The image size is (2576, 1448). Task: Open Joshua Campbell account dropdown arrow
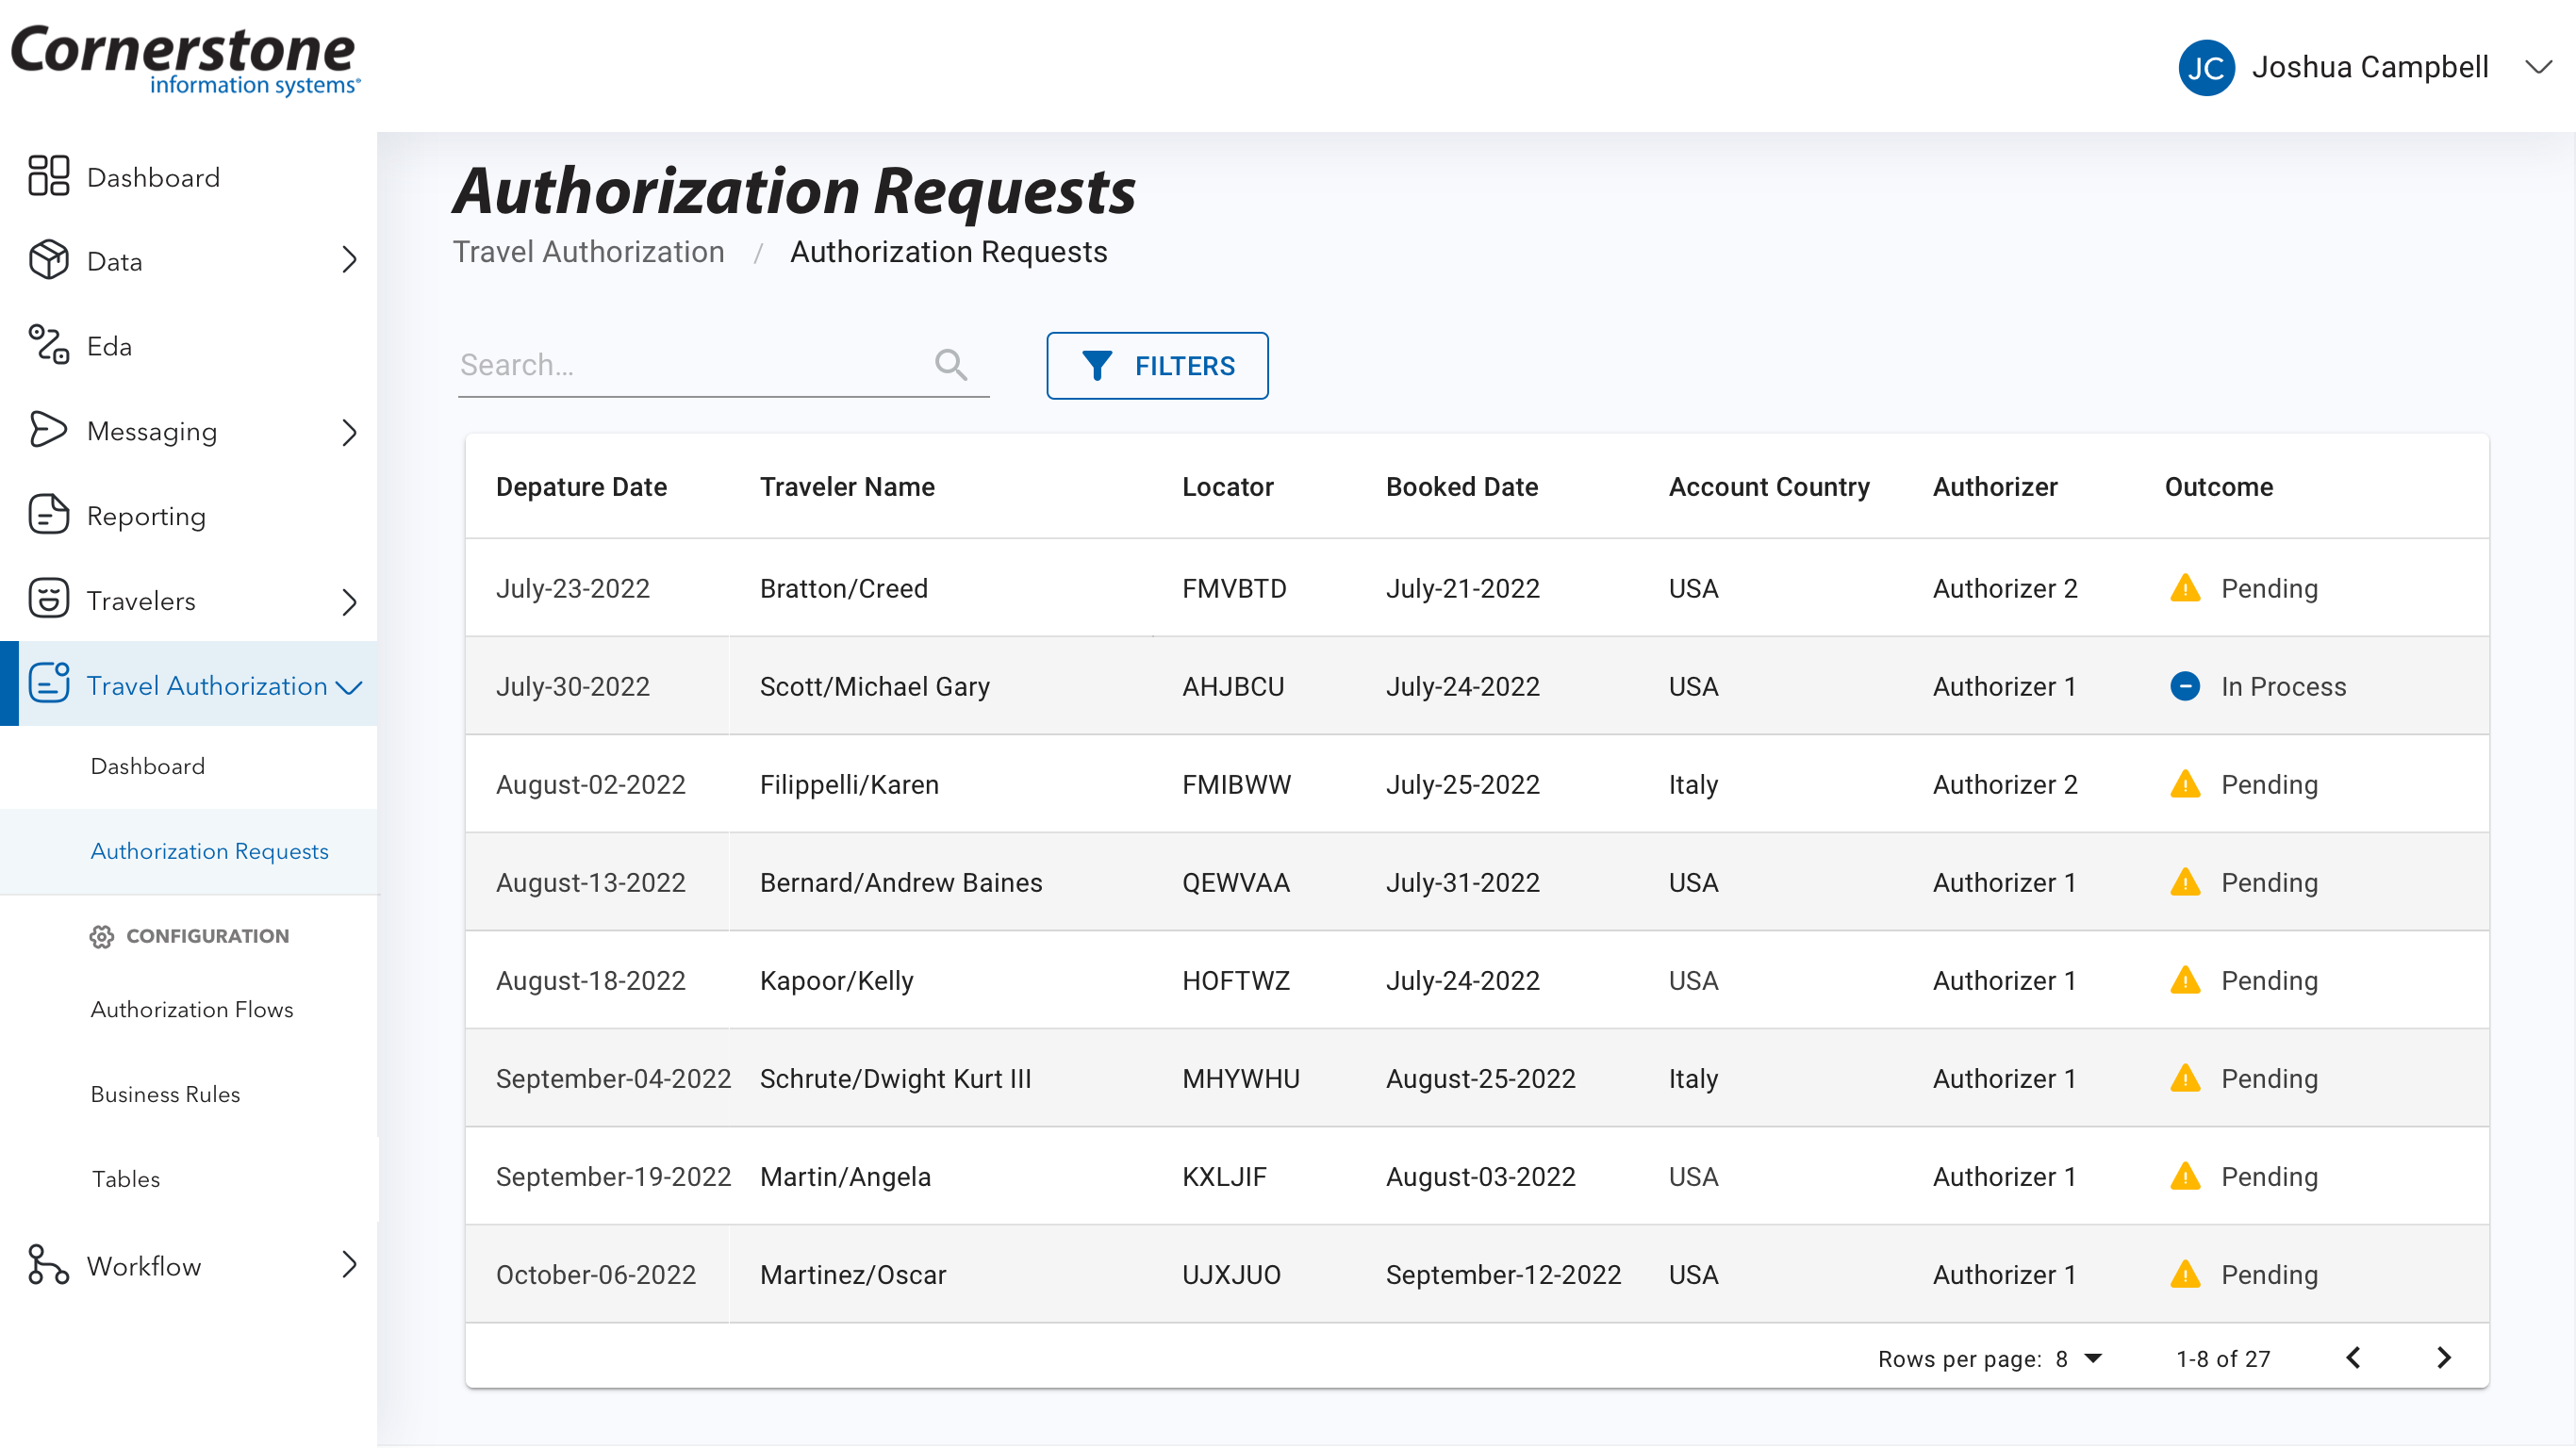click(2537, 68)
